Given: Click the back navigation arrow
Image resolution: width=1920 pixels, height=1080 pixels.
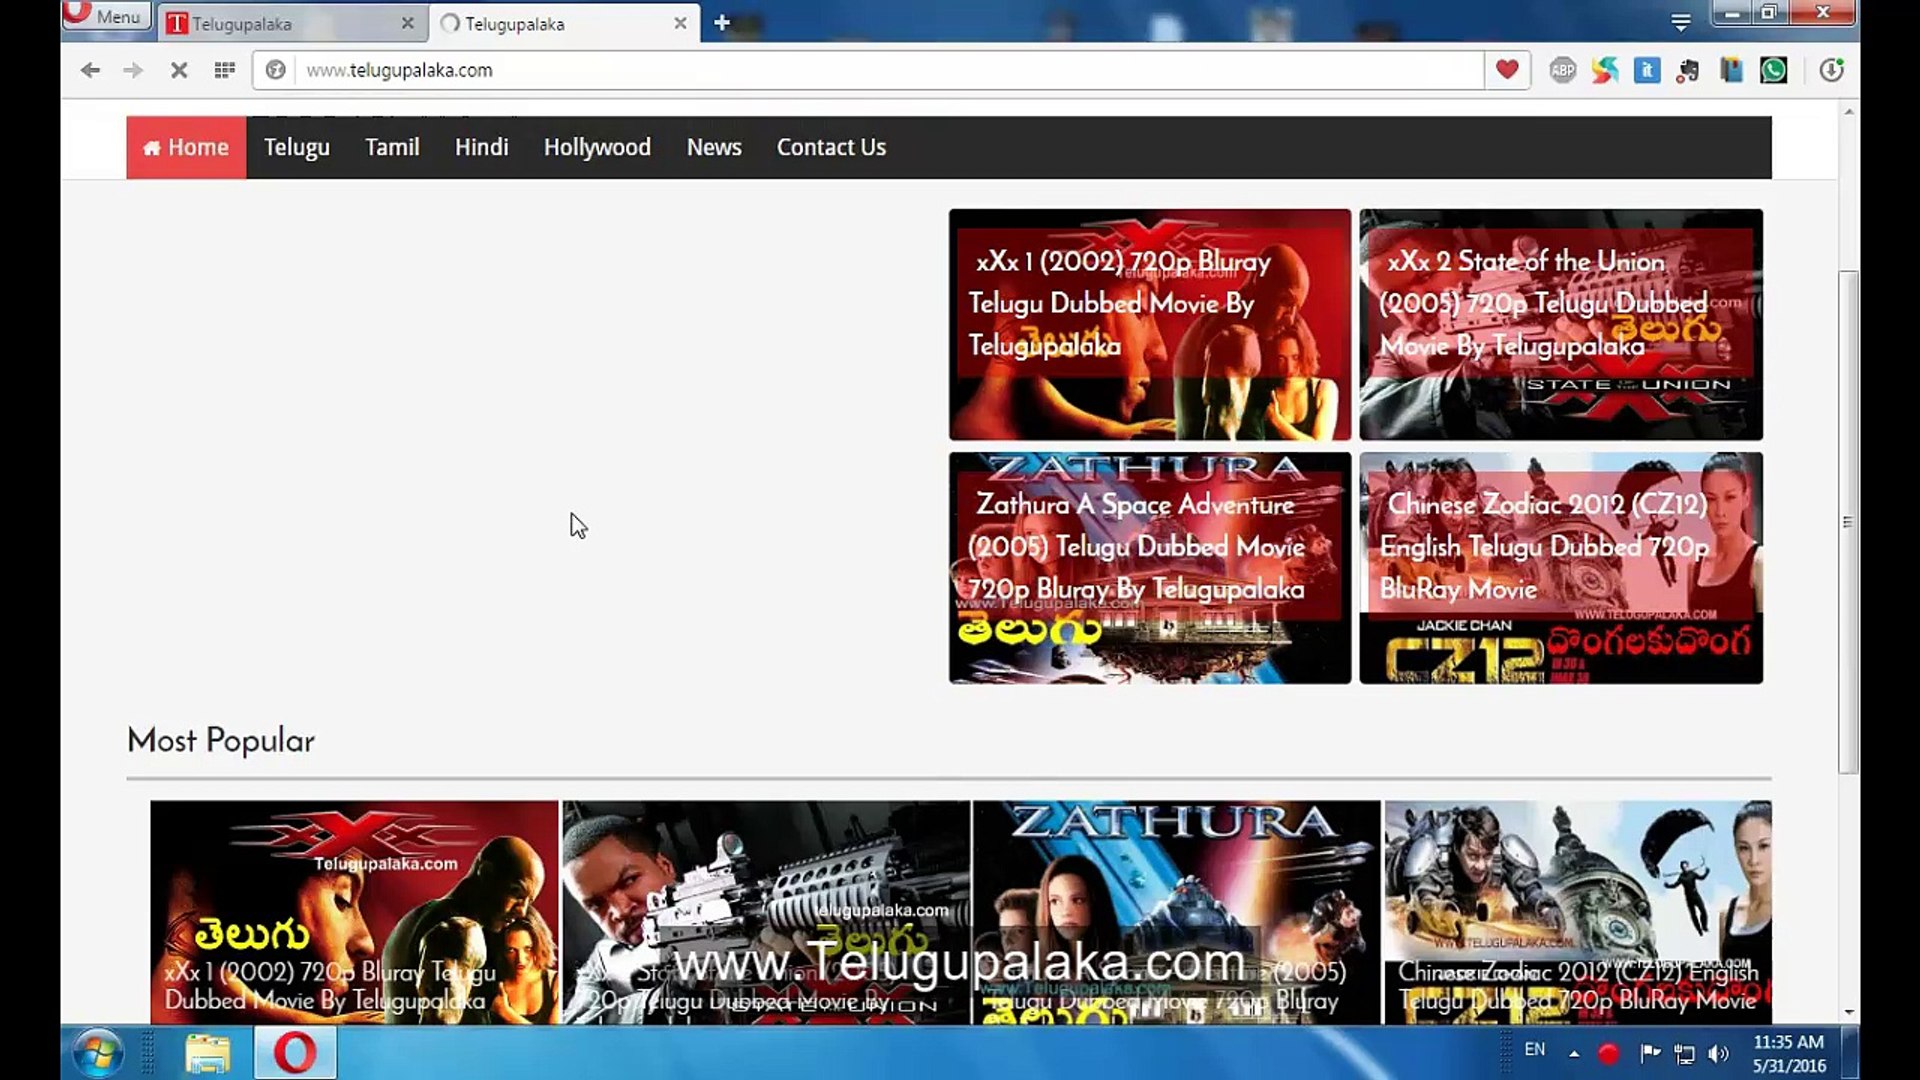Looking at the screenshot, I should 90,70.
